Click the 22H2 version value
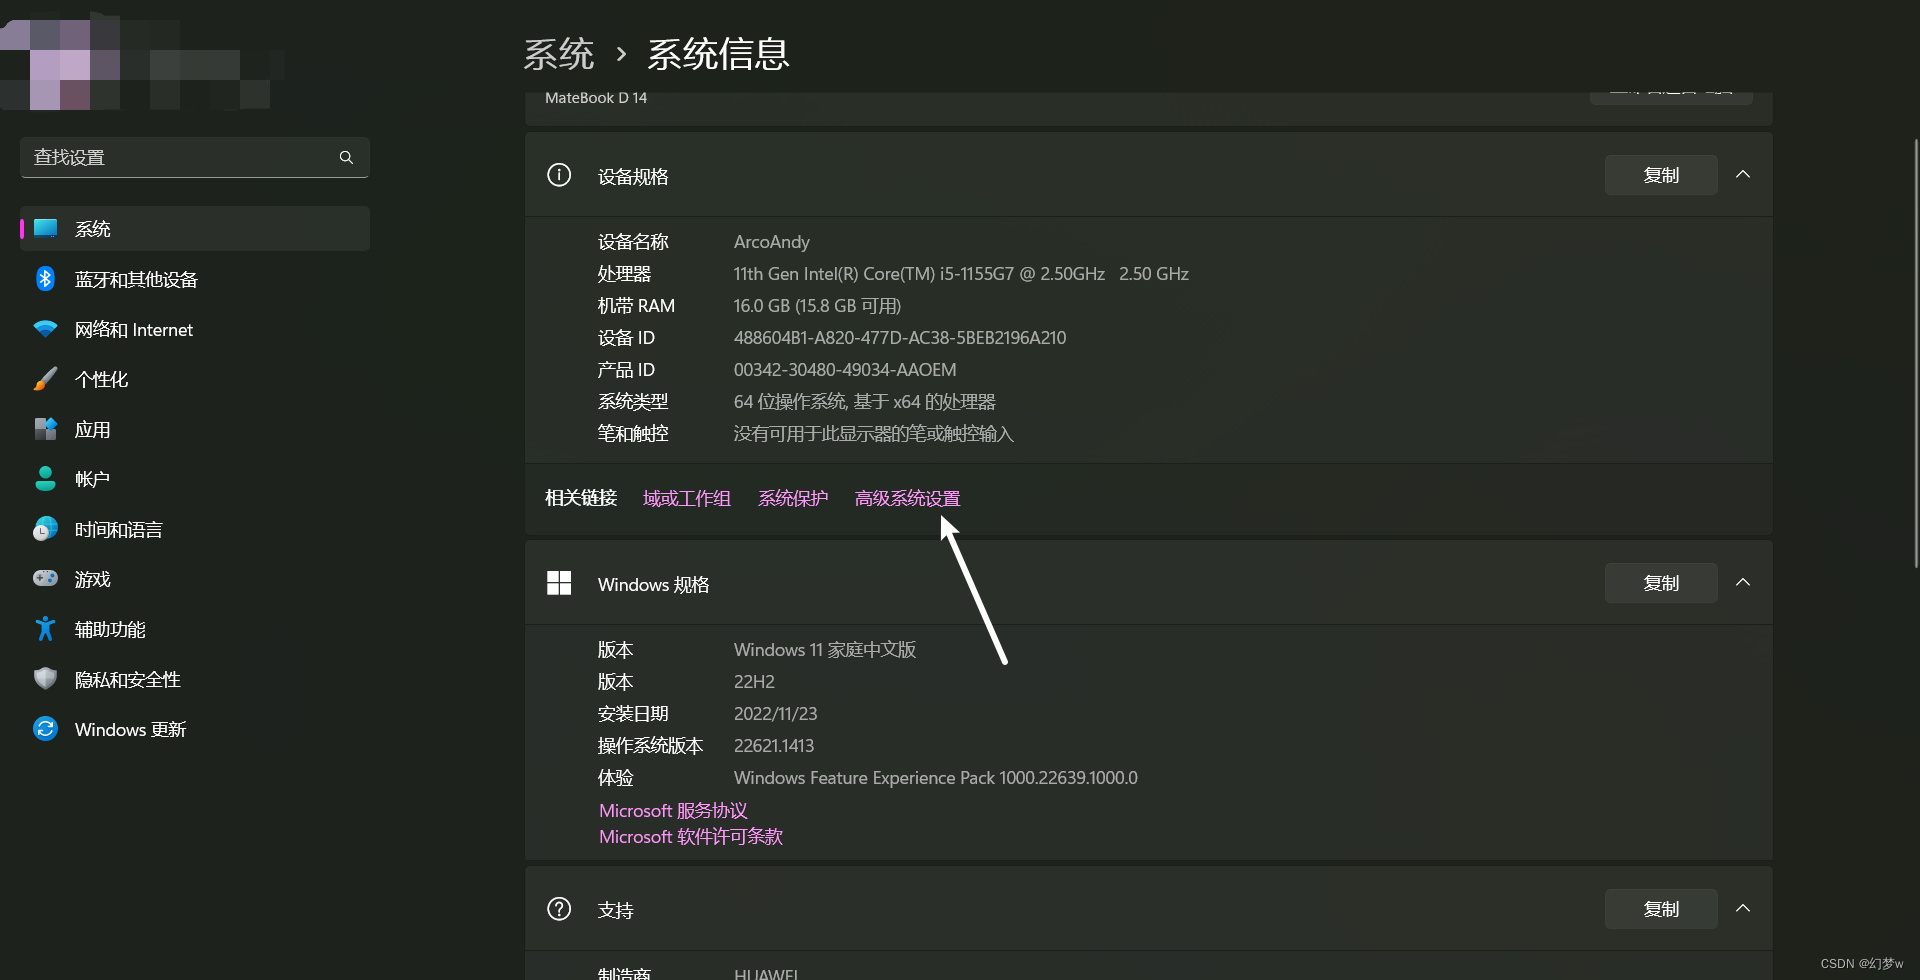This screenshot has width=1920, height=980. coord(754,682)
